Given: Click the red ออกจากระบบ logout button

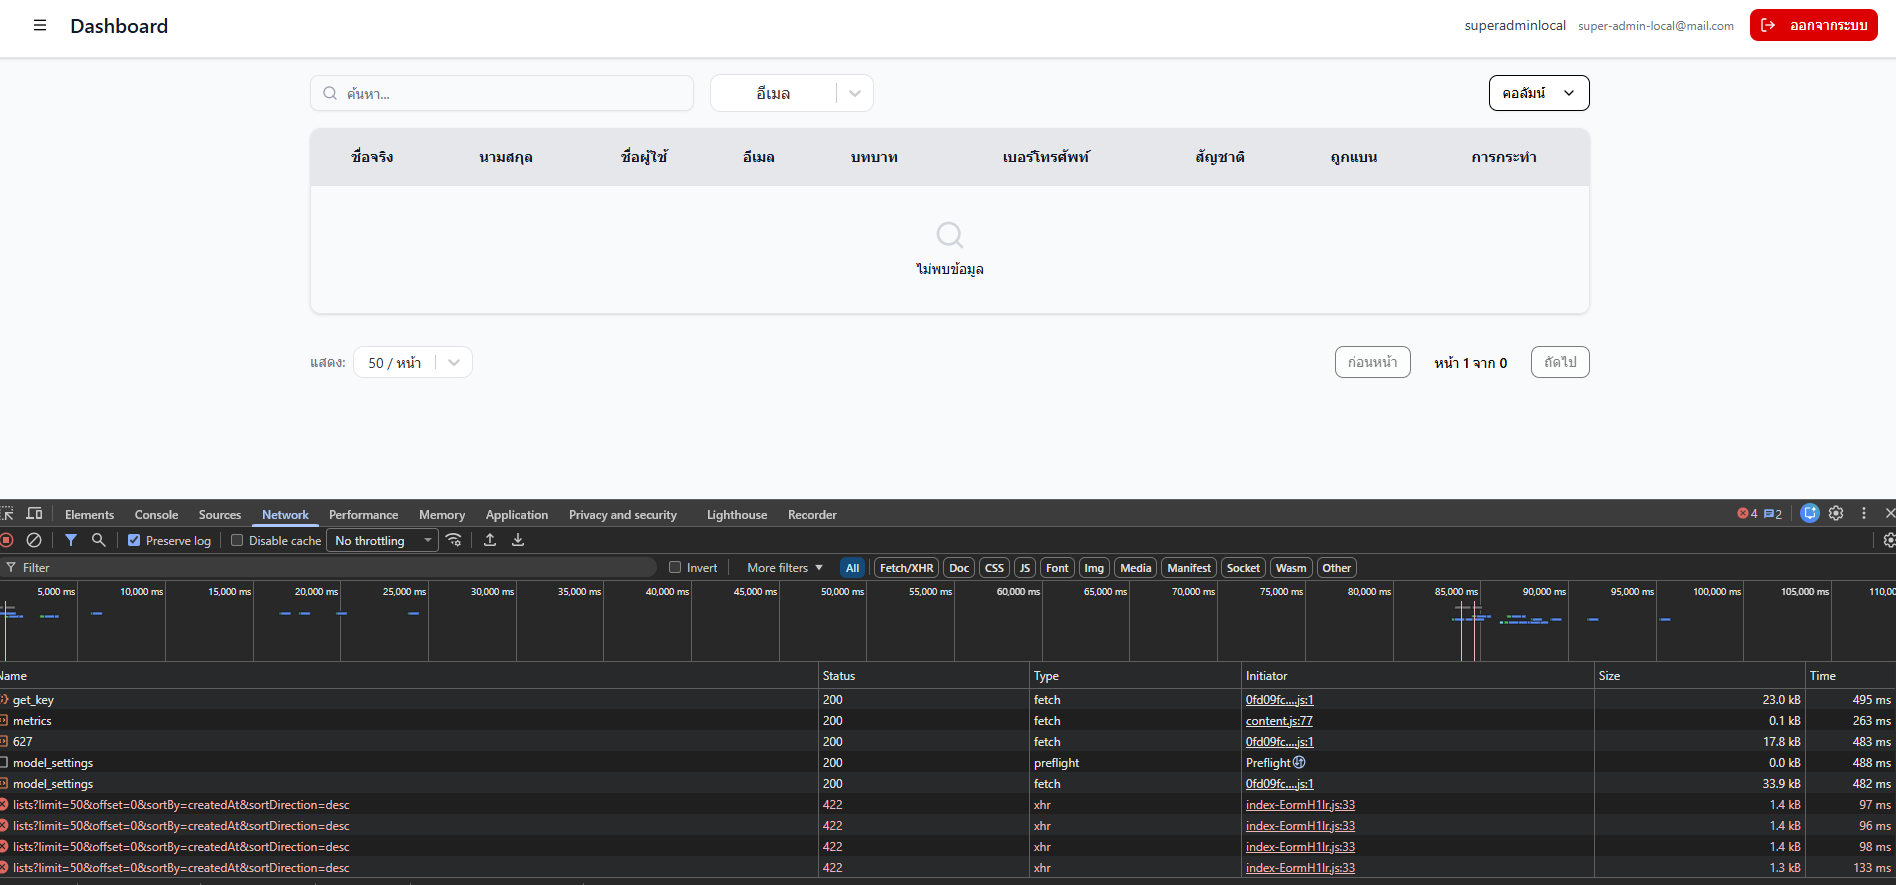Looking at the screenshot, I should pos(1813,25).
